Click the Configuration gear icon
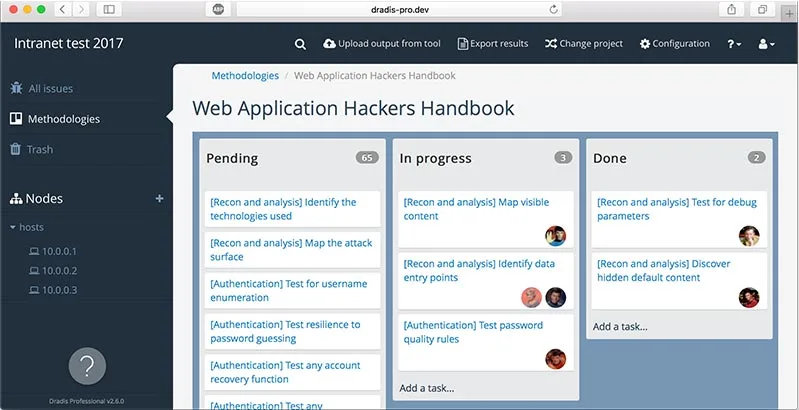 click(x=645, y=44)
